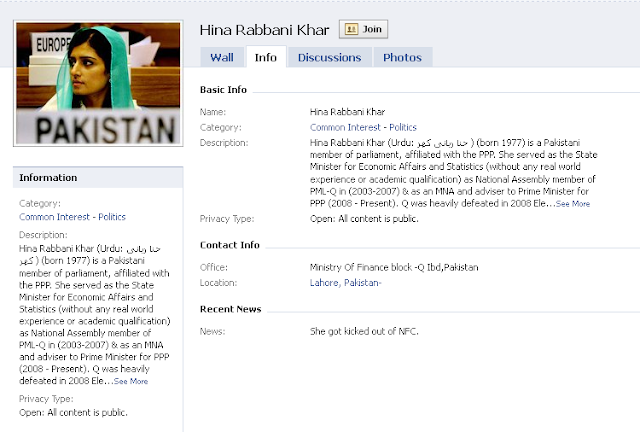This screenshot has width=640, height=432.
Task: Click the Contact Info section heading
Action: (x=229, y=245)
